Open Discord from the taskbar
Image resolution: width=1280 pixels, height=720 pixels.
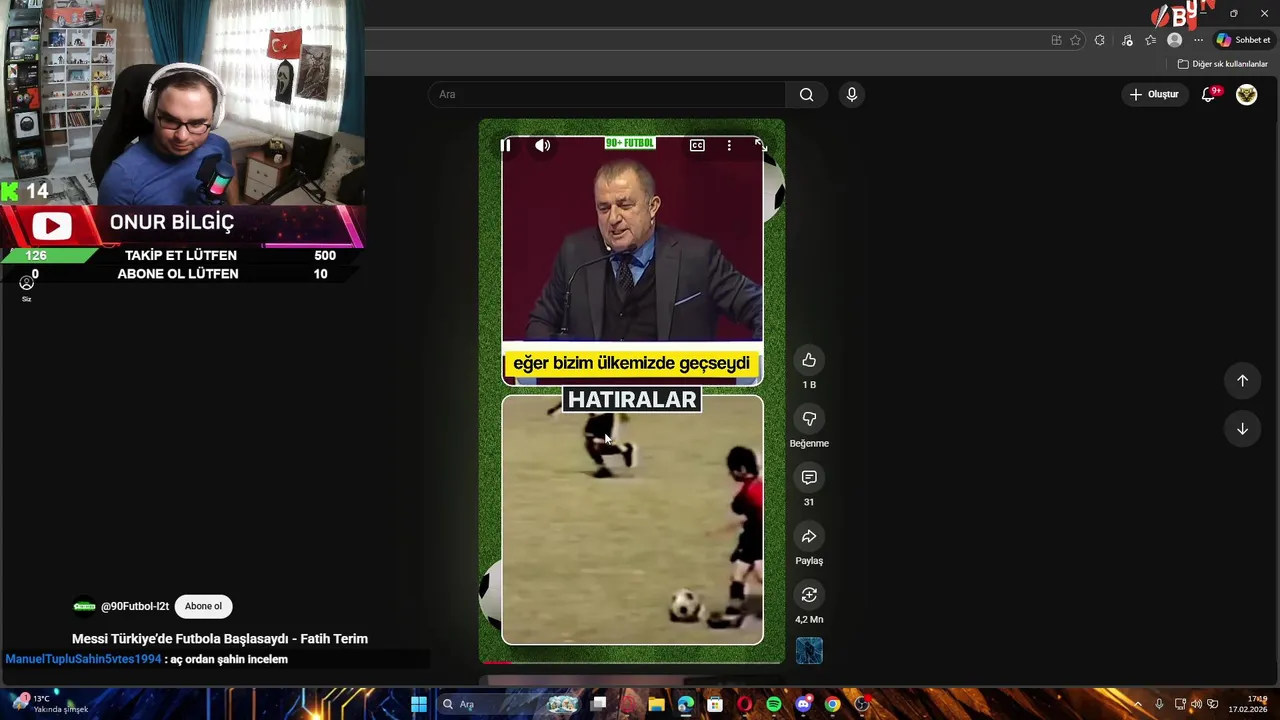point(803,704)
